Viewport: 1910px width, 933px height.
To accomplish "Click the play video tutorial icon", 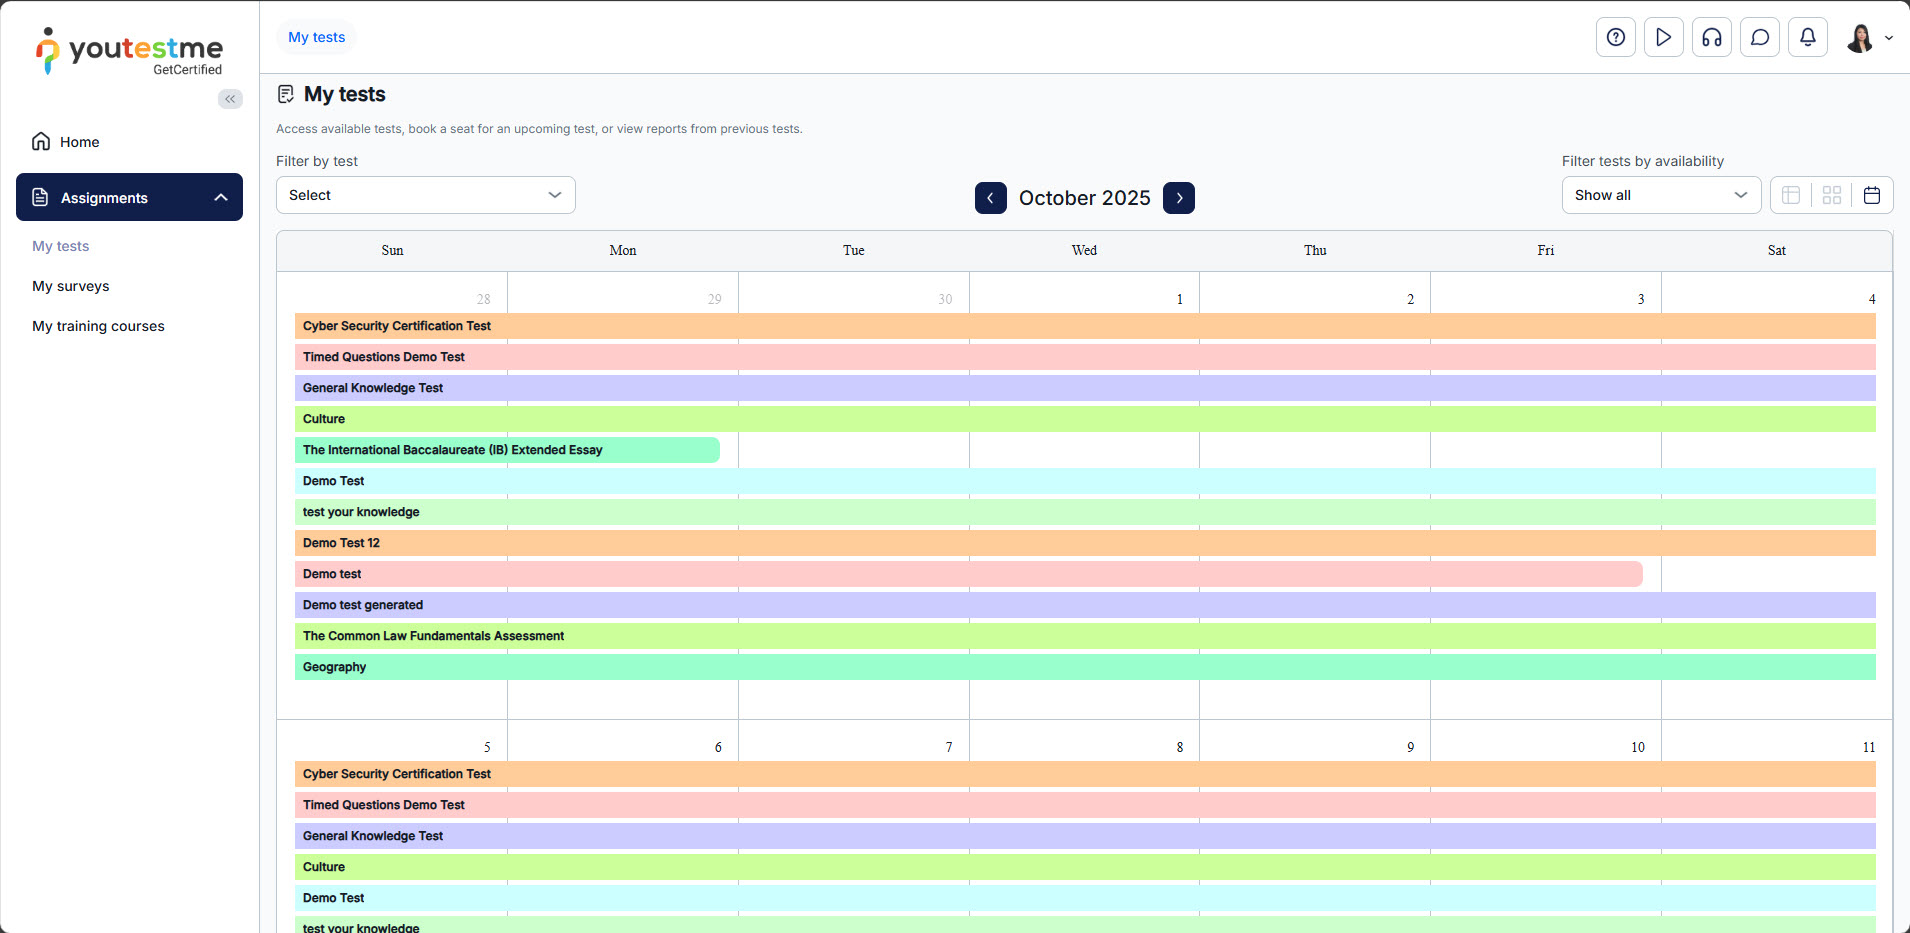I will pos(1663,37).
